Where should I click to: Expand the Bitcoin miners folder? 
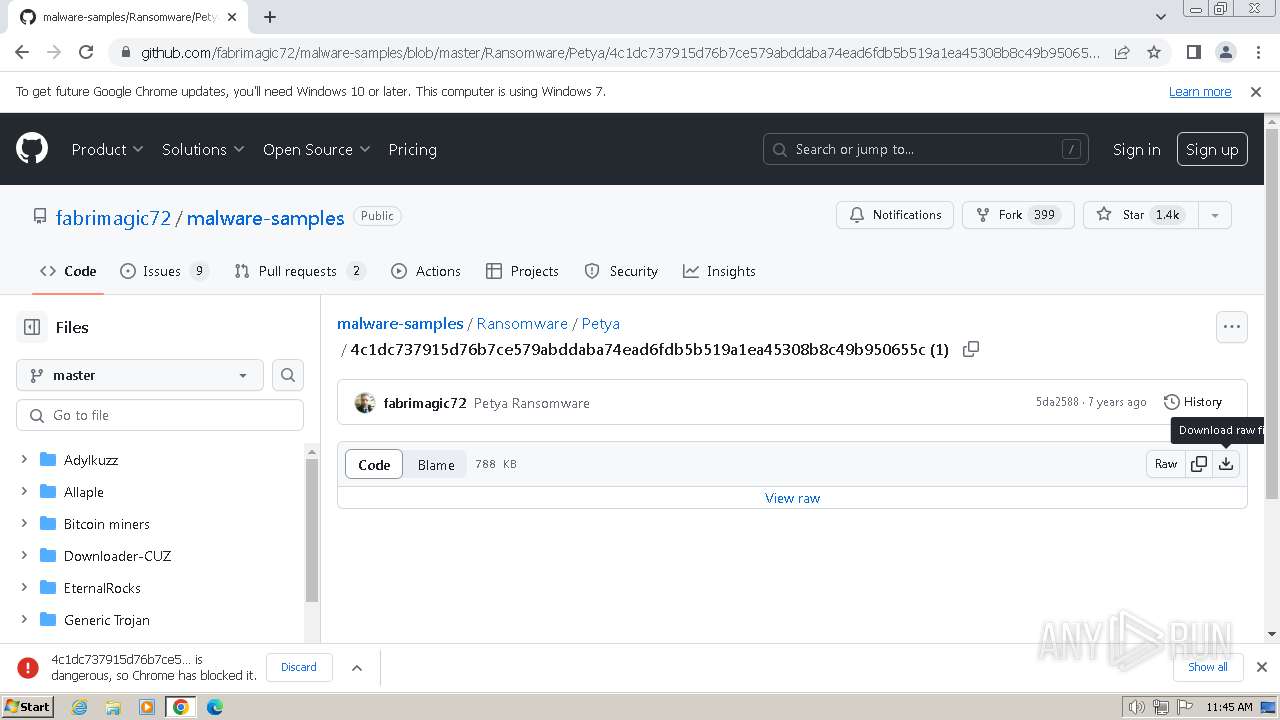point(24,524)
